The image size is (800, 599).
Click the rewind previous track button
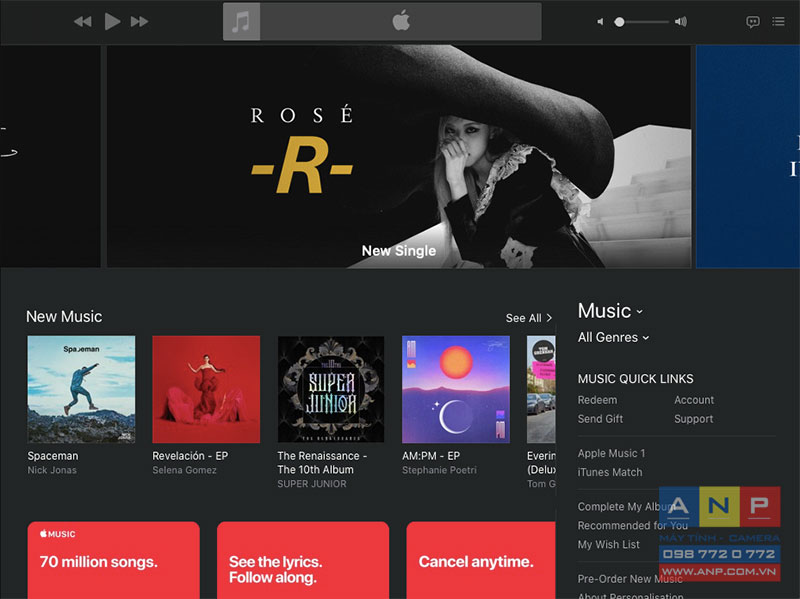83,21
